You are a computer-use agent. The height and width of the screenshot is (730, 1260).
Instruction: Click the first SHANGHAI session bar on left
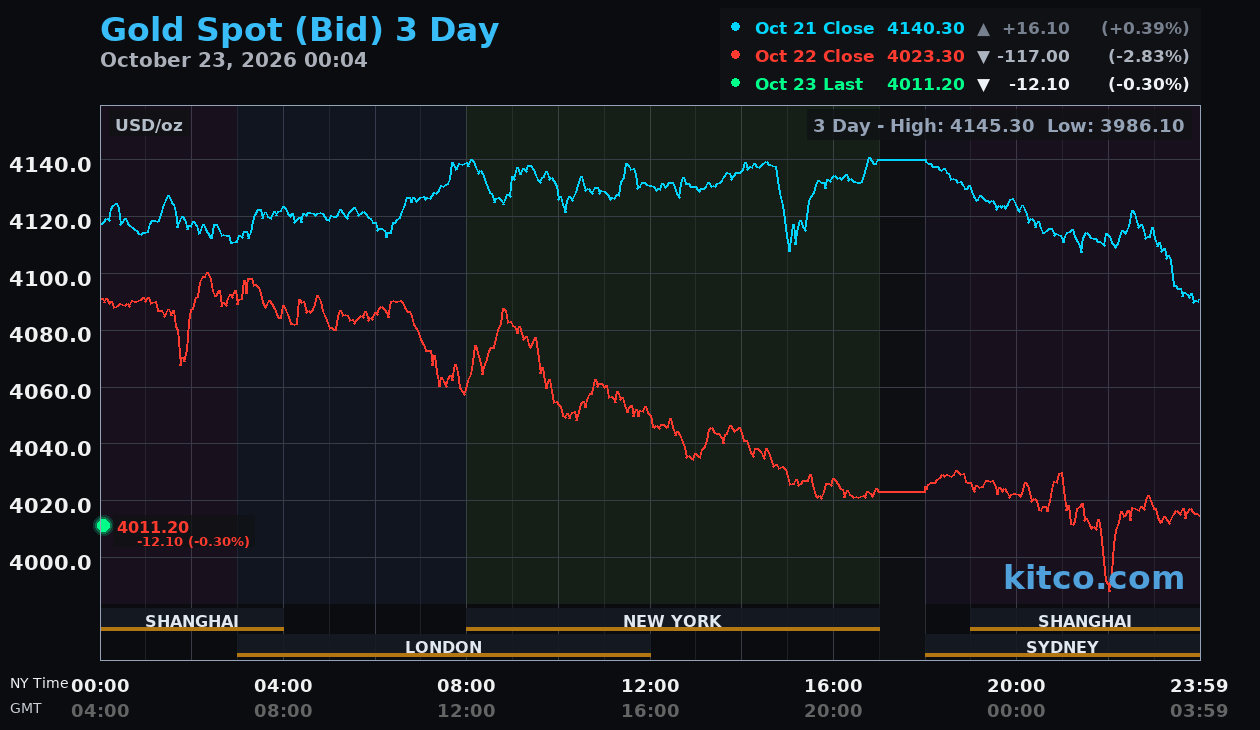pyautogui.click(x=192, y=620)
